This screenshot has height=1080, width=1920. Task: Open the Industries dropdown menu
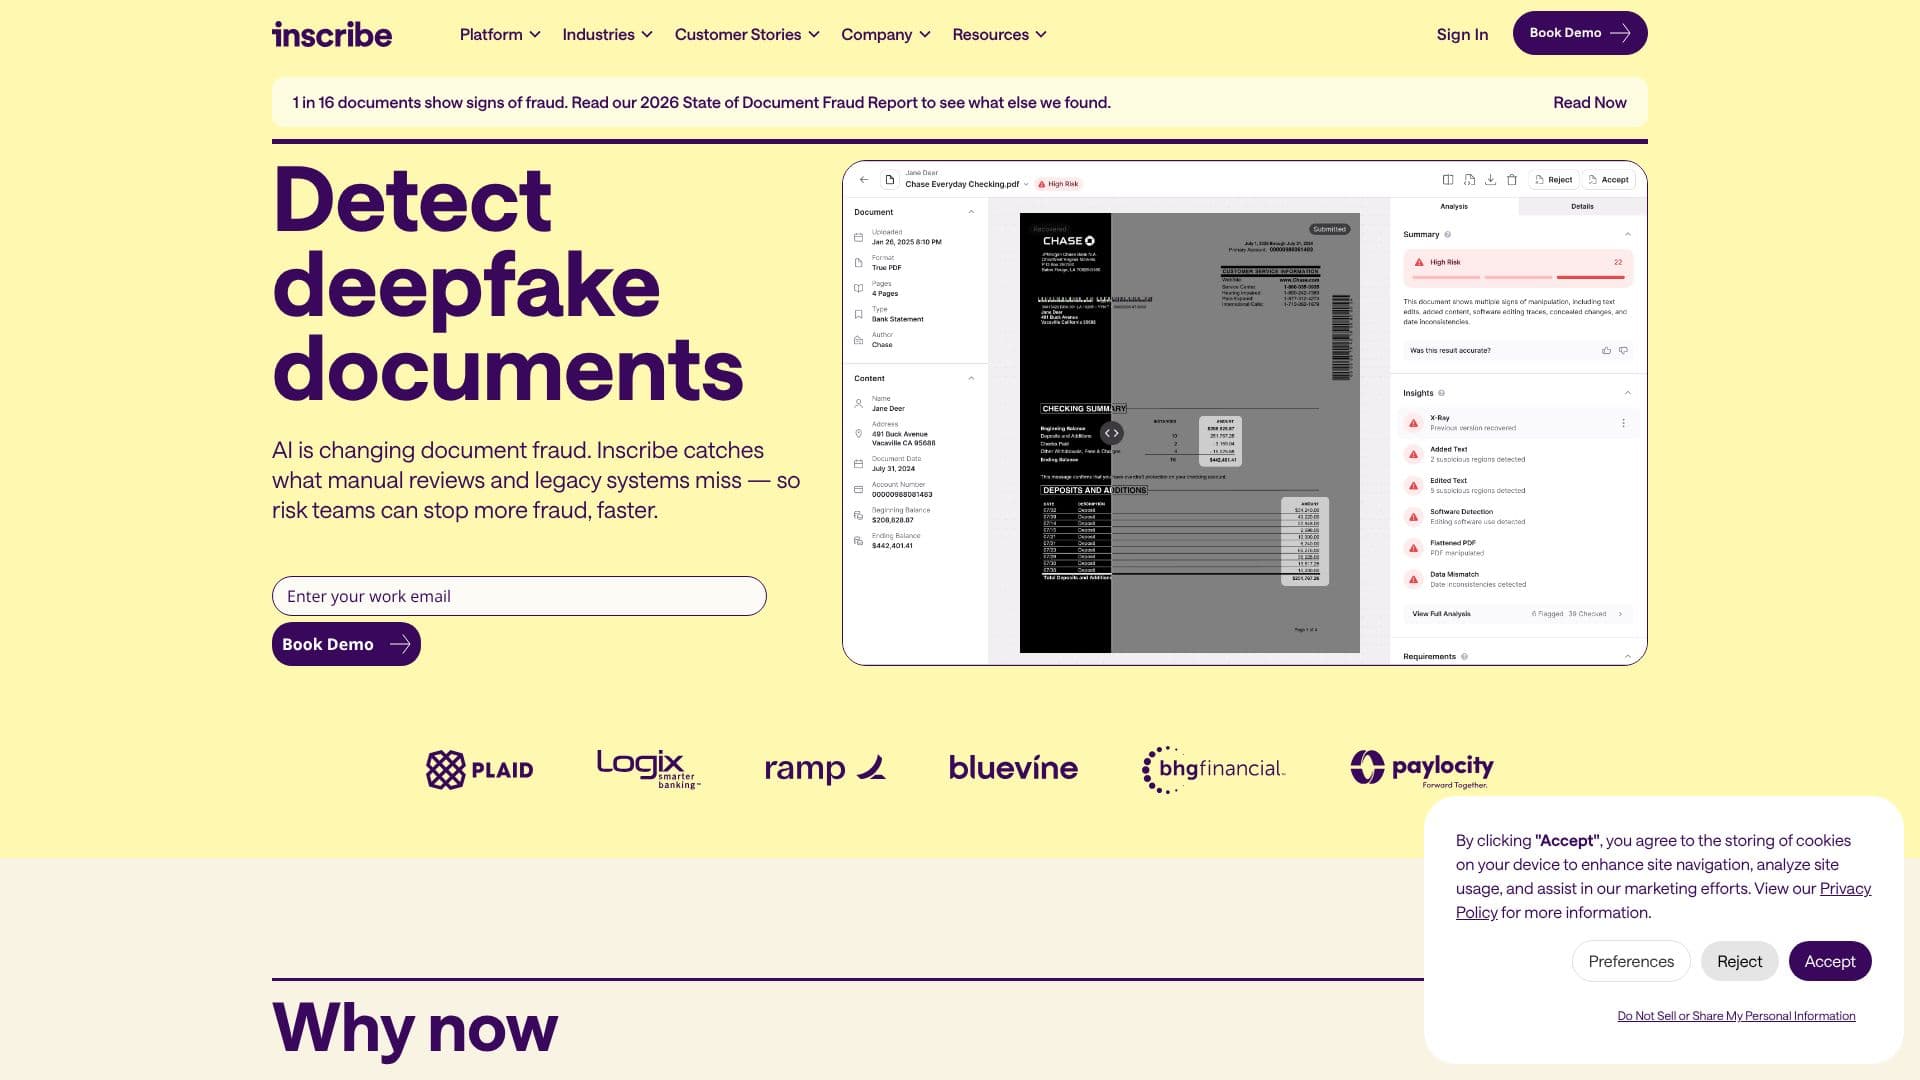pyautogui.click(x=607, y=34)
